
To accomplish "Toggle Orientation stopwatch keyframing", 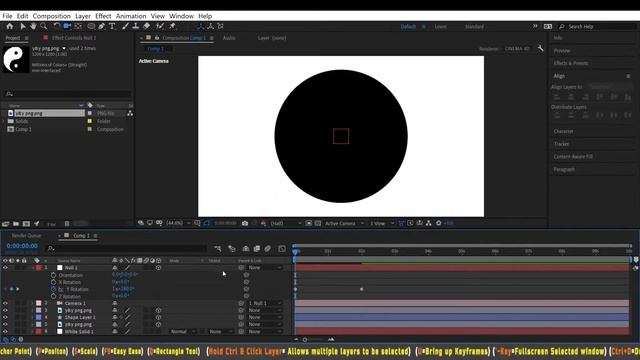I will tap(53, 275).
